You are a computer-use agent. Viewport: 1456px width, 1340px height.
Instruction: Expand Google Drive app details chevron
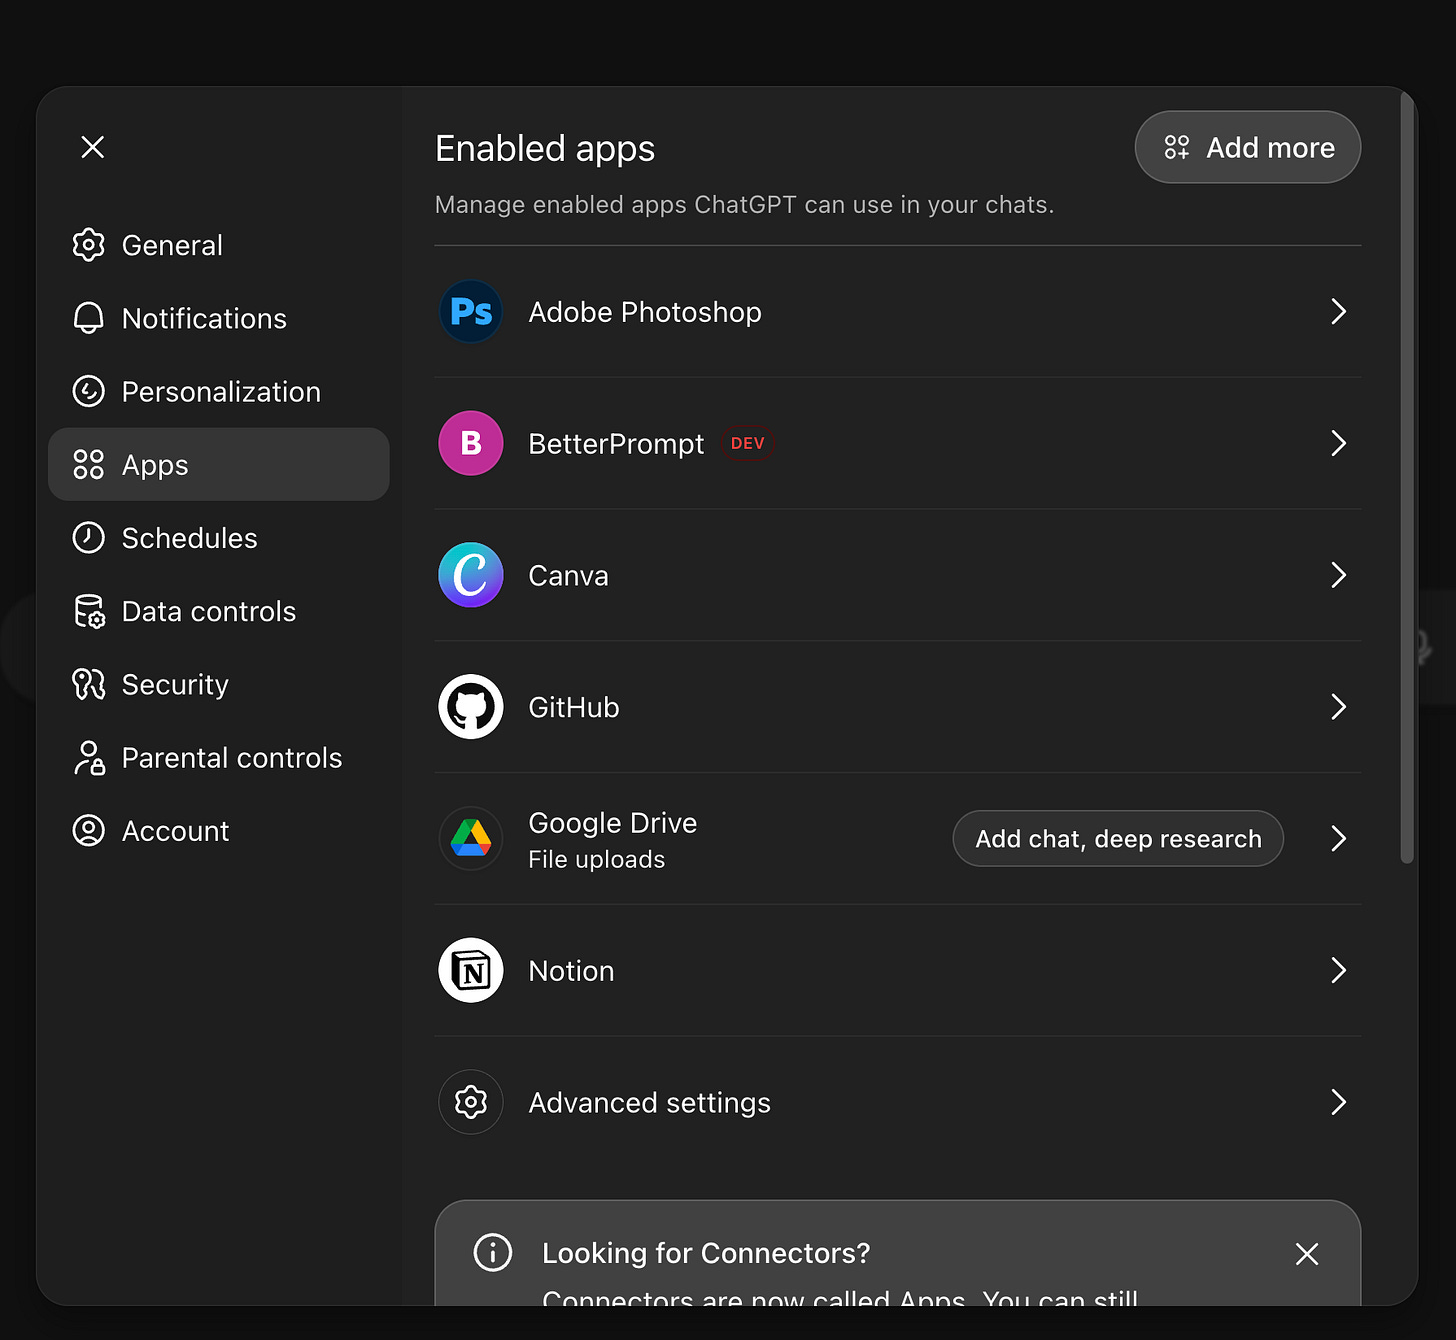1339,838
